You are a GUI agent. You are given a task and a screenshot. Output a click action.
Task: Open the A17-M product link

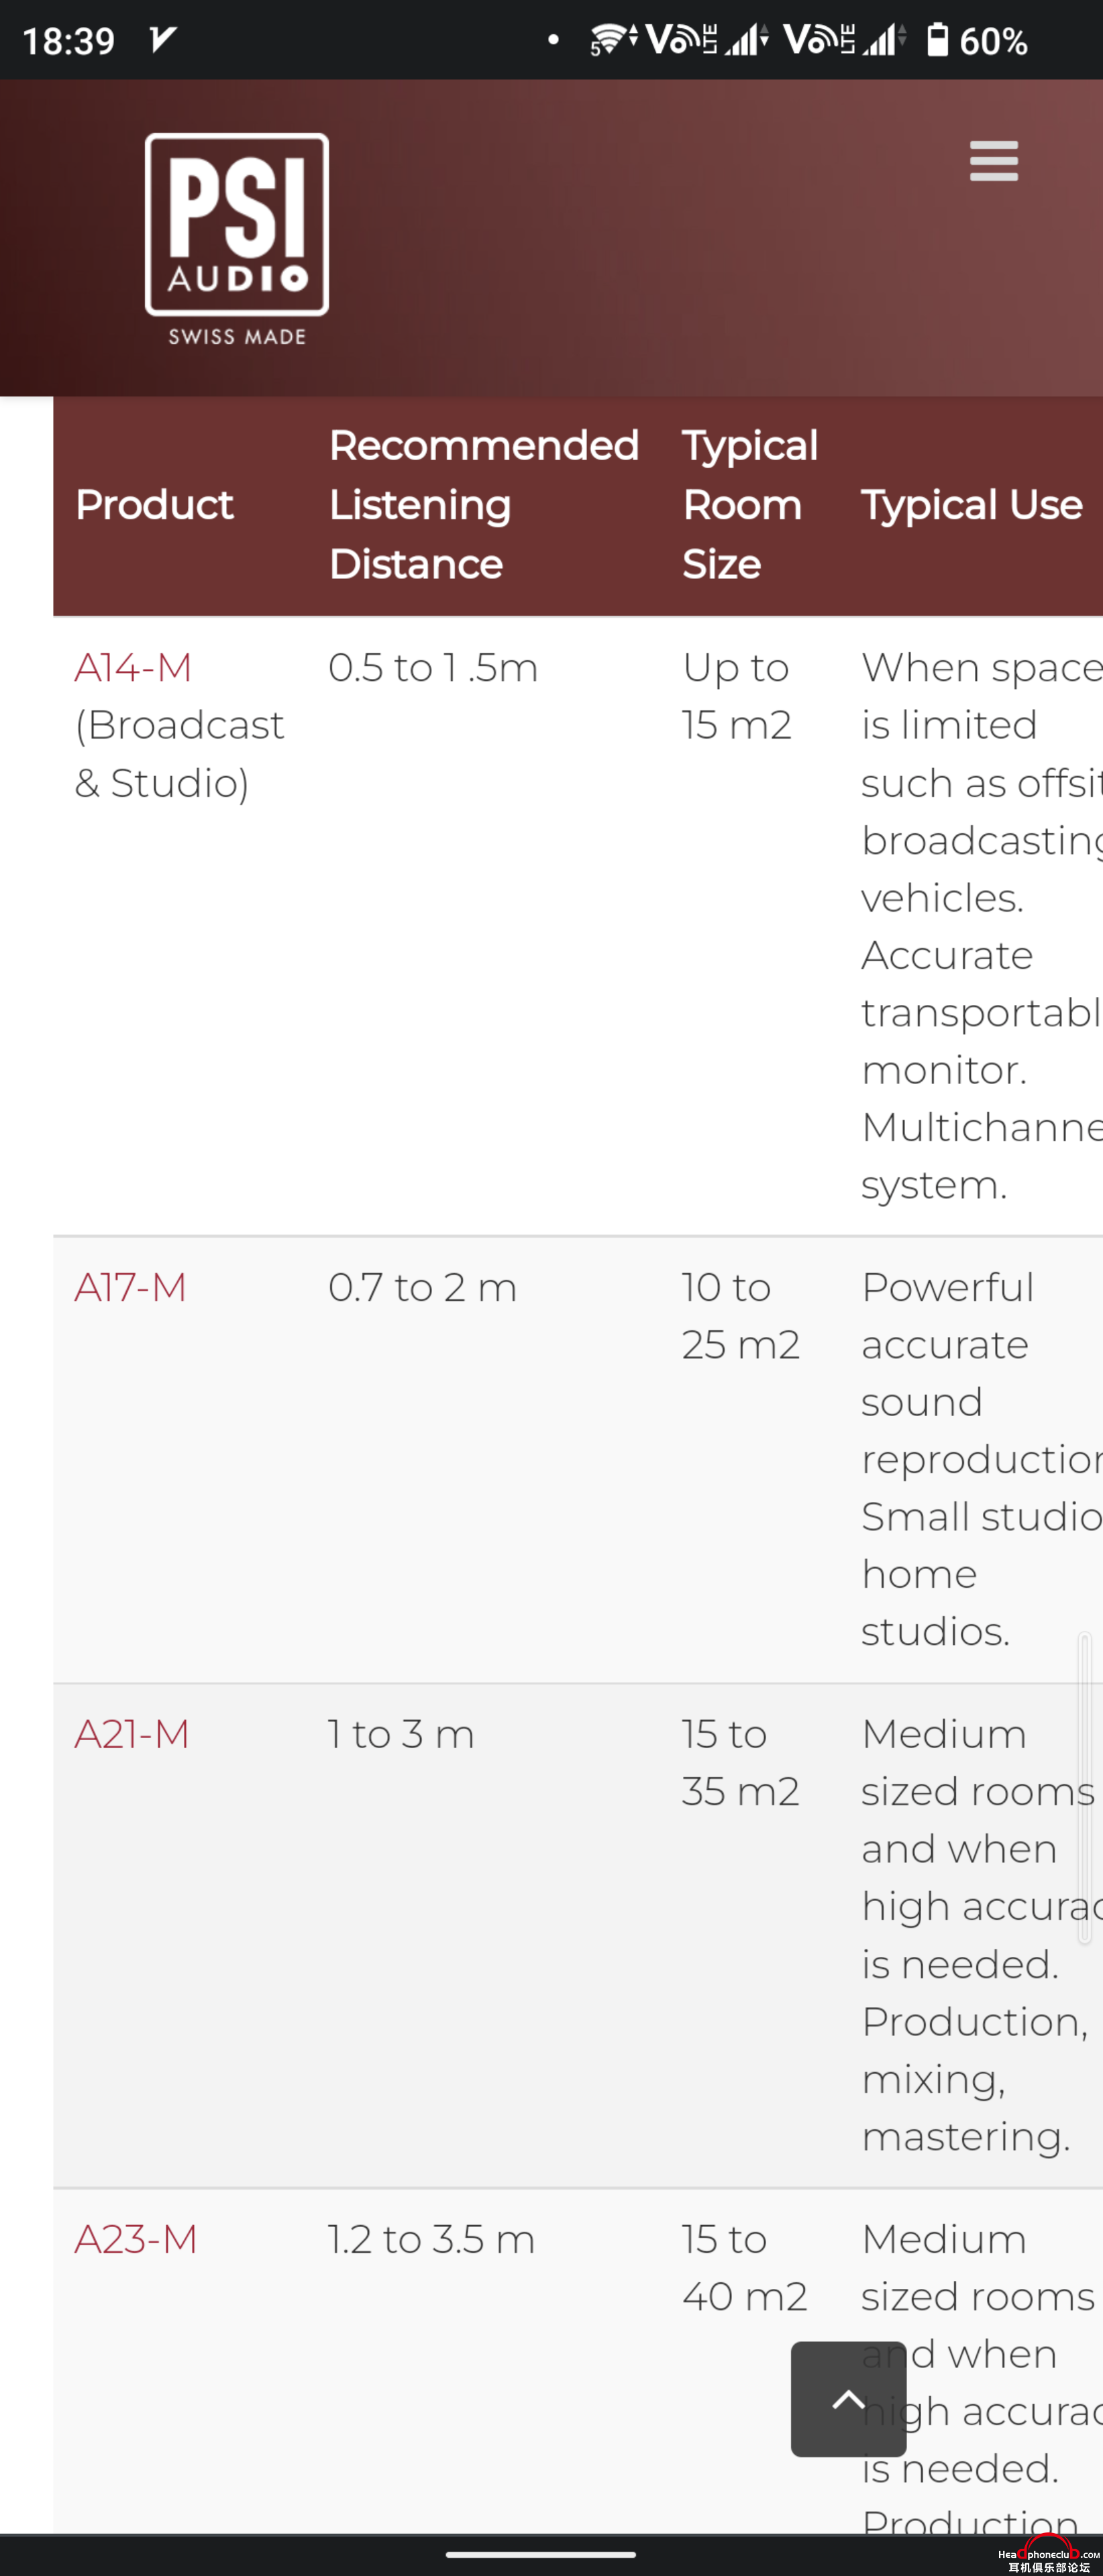(131, 1287)
